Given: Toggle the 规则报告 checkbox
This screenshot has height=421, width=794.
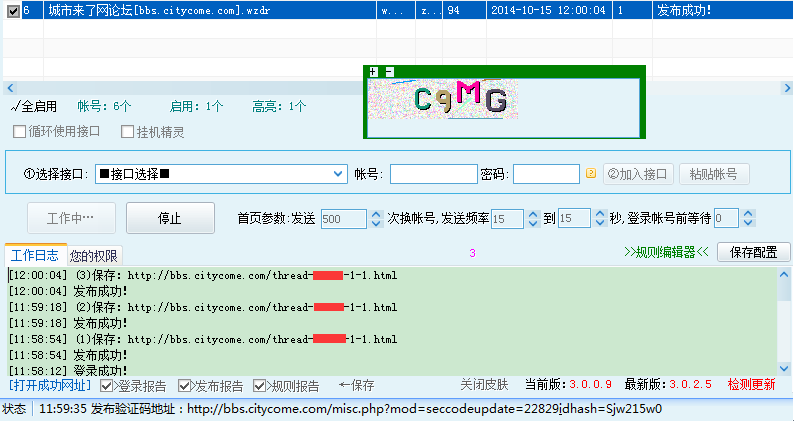Looking at the screenshot, I should 260,385.
